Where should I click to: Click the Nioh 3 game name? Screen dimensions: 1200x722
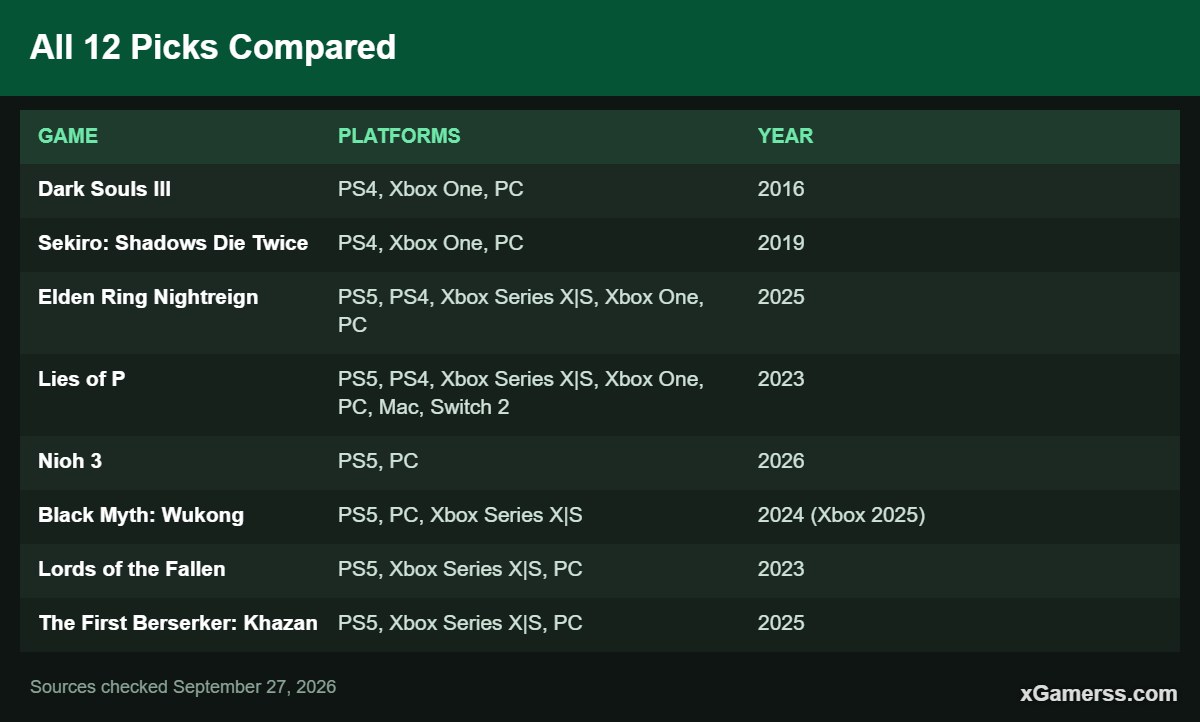(70, 461)
